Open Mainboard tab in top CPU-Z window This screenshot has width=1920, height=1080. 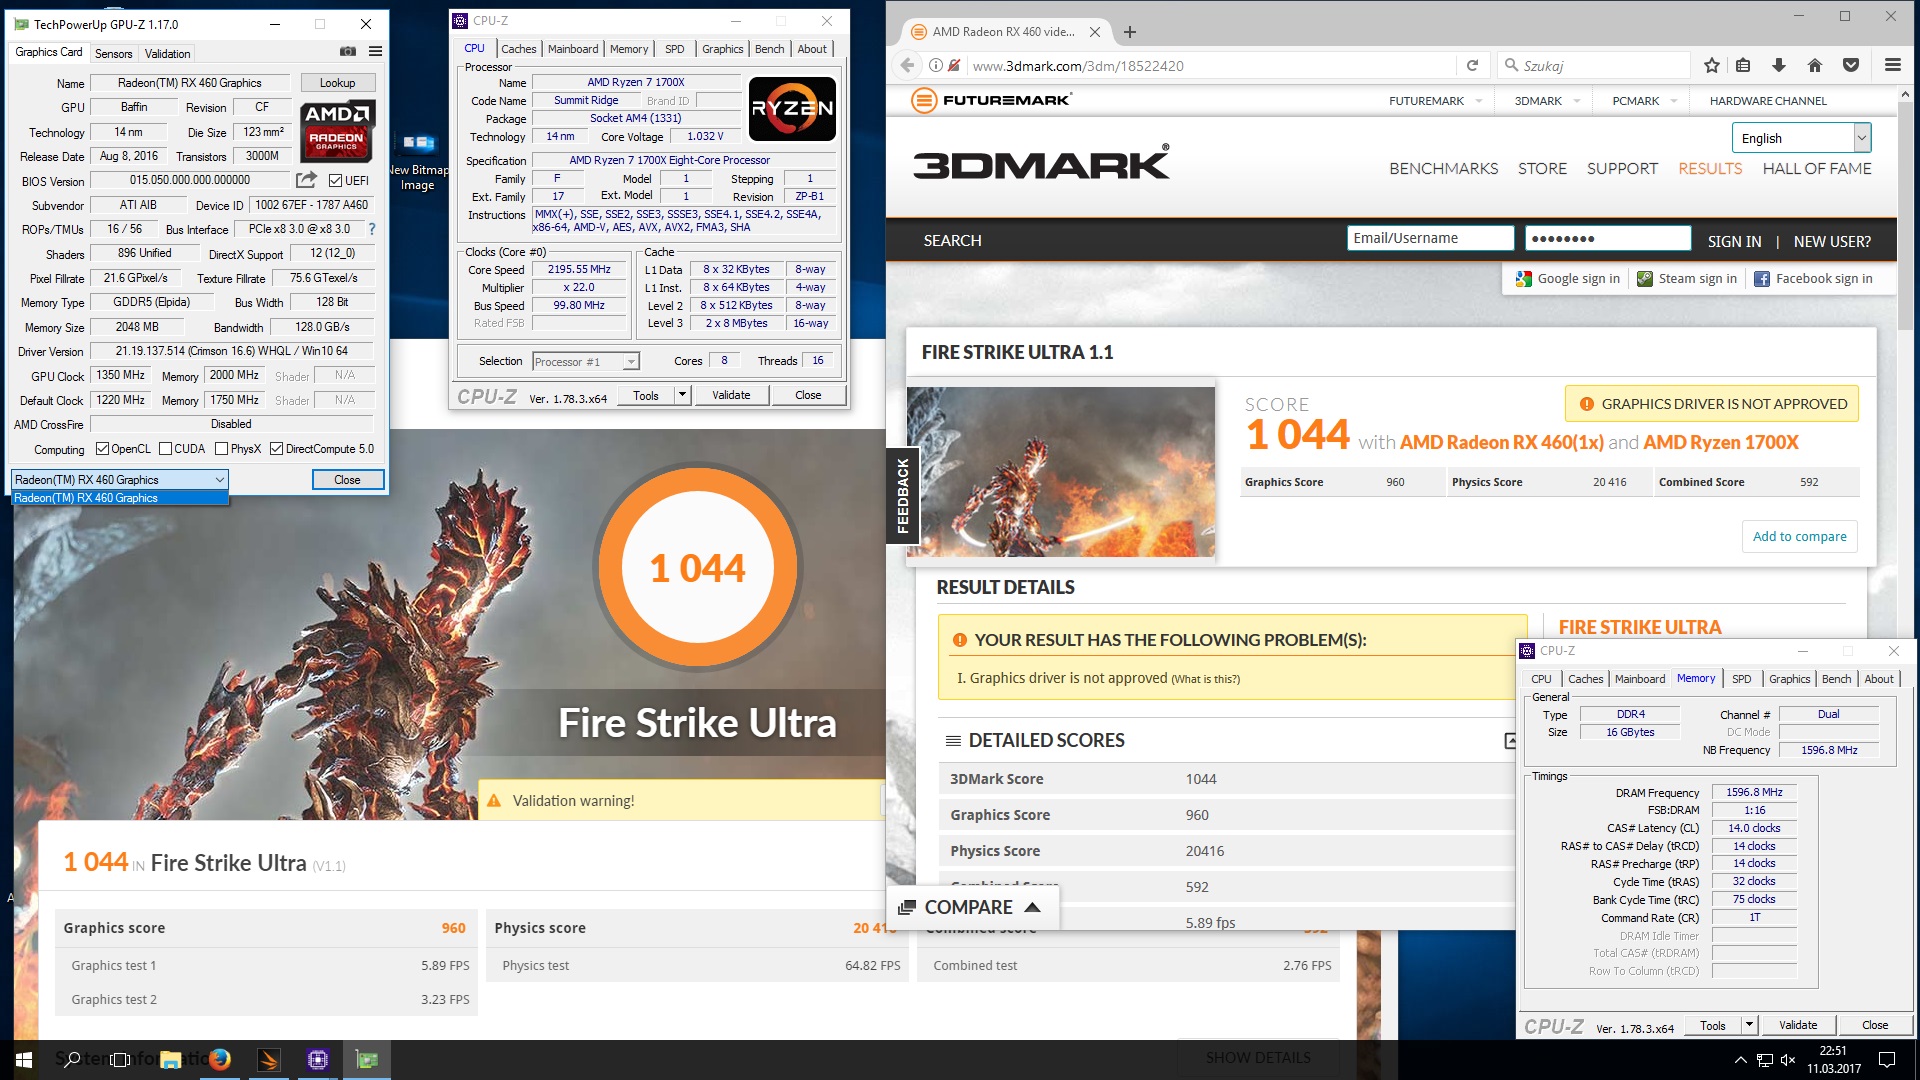pos(573,49)
